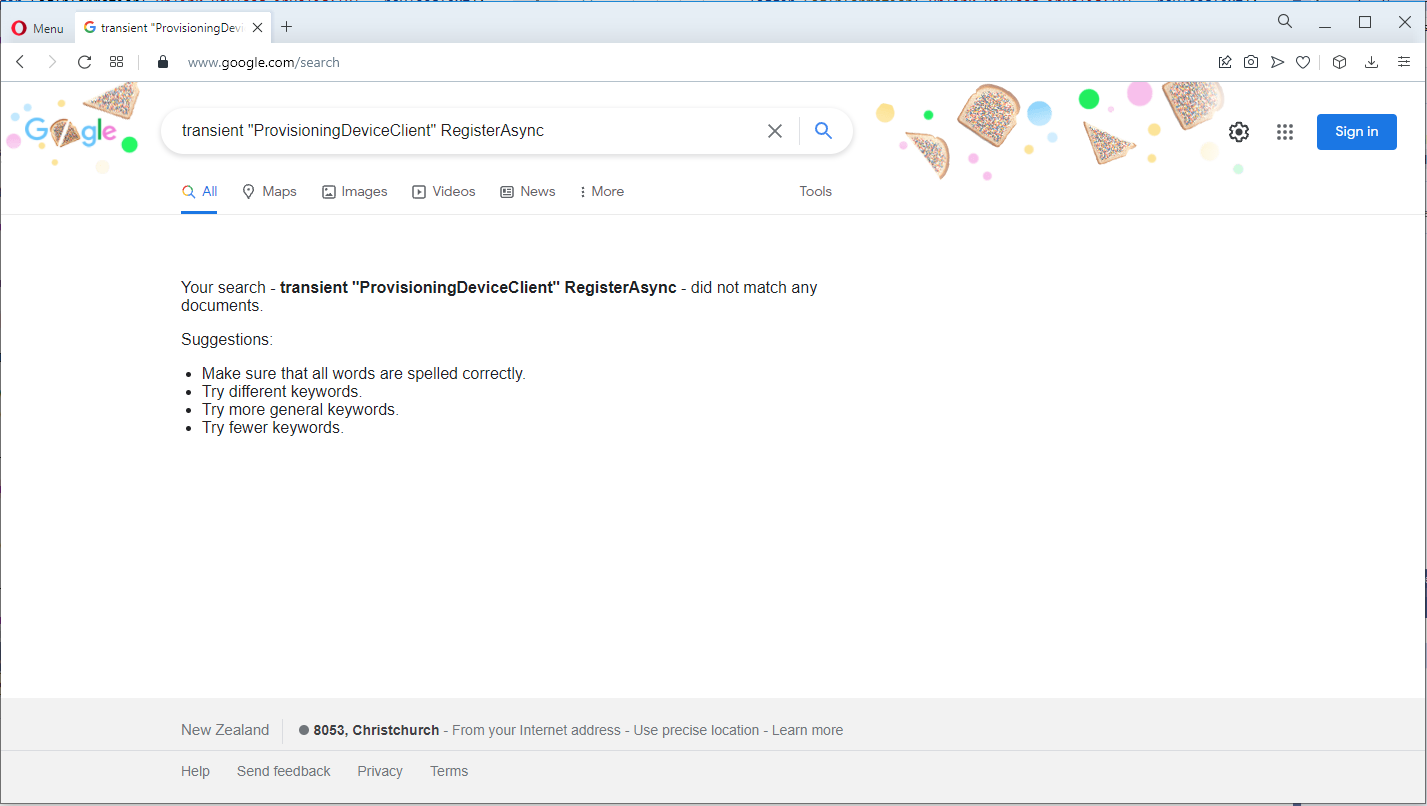The height and width of the screenshot is (806, 1427).
Task: Clear the search box with the X icon
Action: click(774, 131)
